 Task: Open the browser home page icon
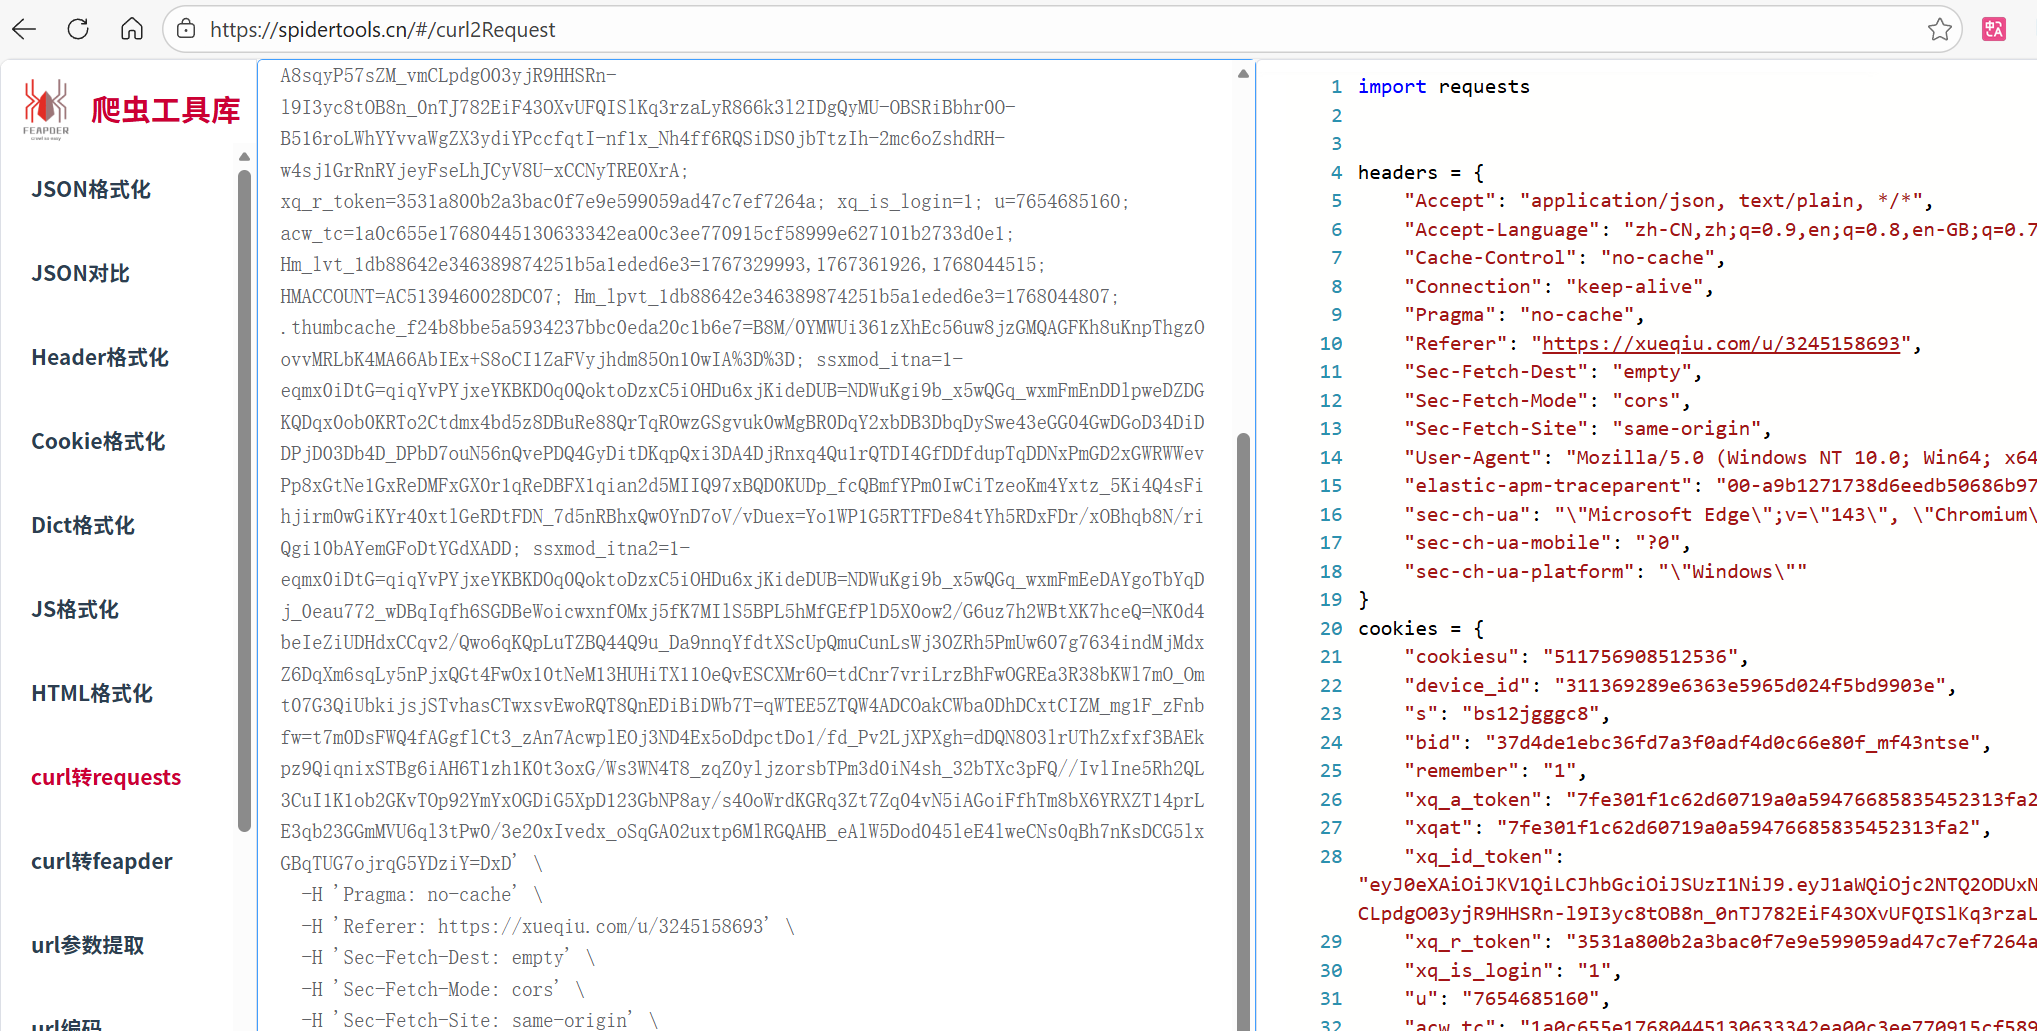[132, 29]
